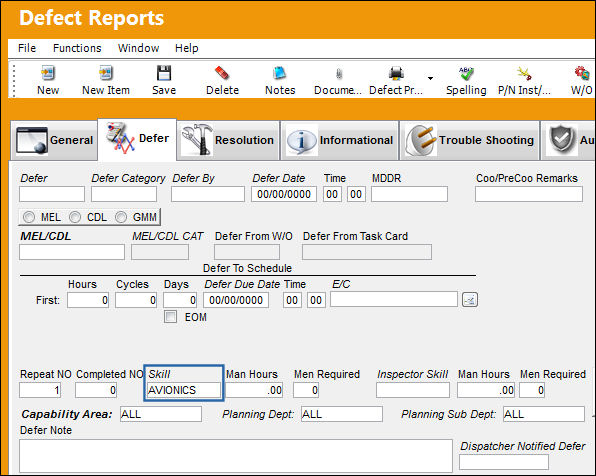Open the File menu

click(x=27, y=48)
